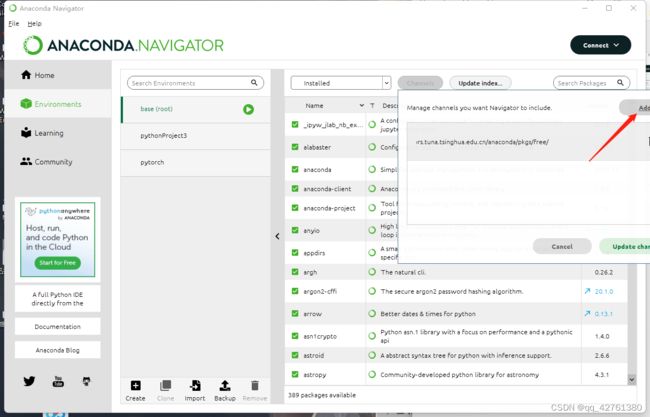This screenshot has height=417, width=650.
Task: Toggle the argon2-cffi checkbox
Action: (x=295, y=291)
